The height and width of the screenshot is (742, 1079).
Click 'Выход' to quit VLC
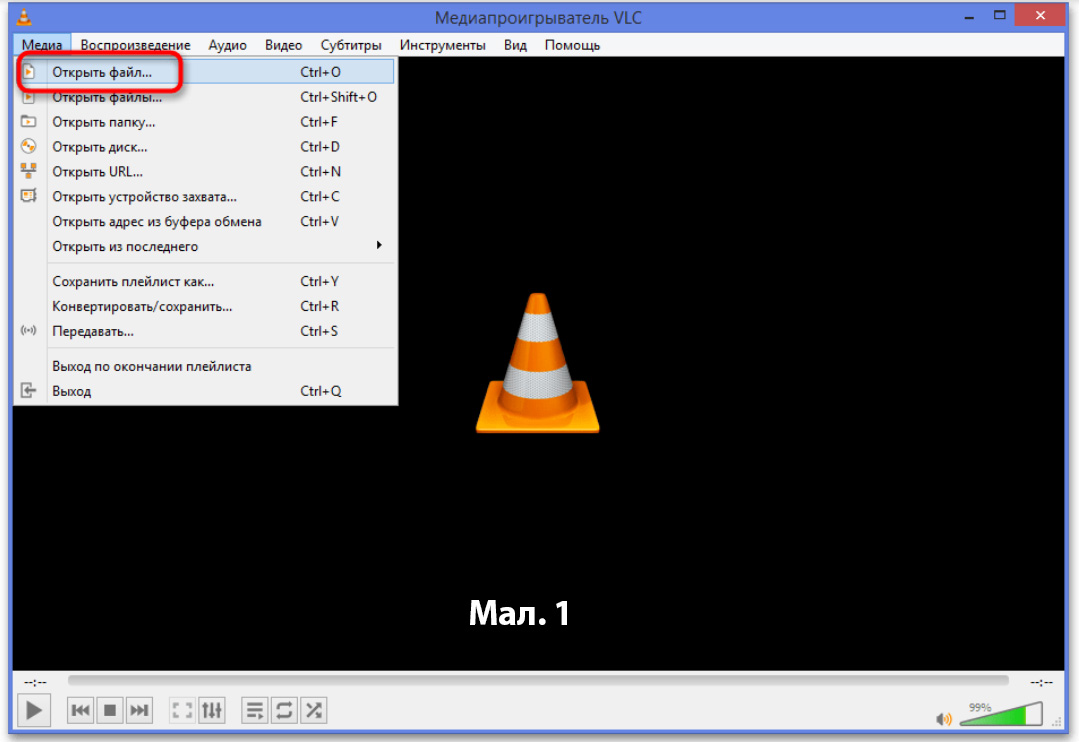[71, 391]
